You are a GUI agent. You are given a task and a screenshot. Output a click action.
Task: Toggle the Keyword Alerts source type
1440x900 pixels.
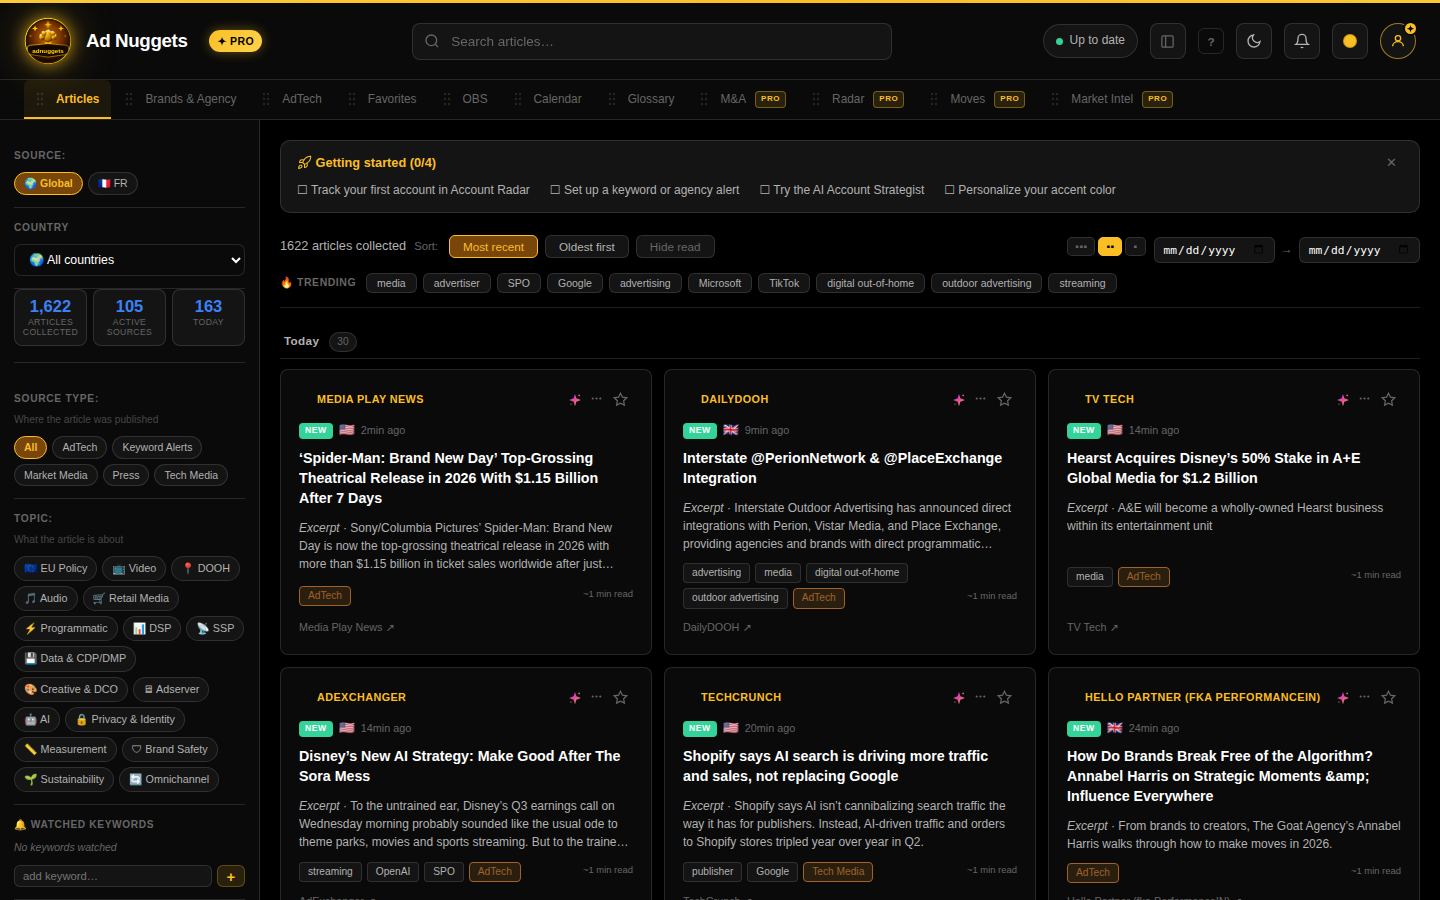pyautogui.click(x=157, y=447)
